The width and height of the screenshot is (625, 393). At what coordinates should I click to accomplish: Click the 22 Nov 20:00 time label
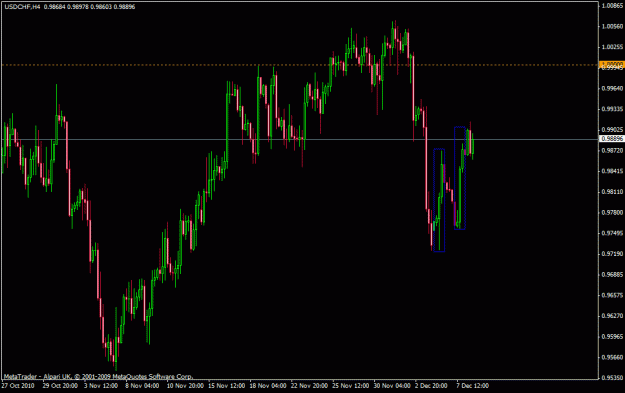[309, 386]
